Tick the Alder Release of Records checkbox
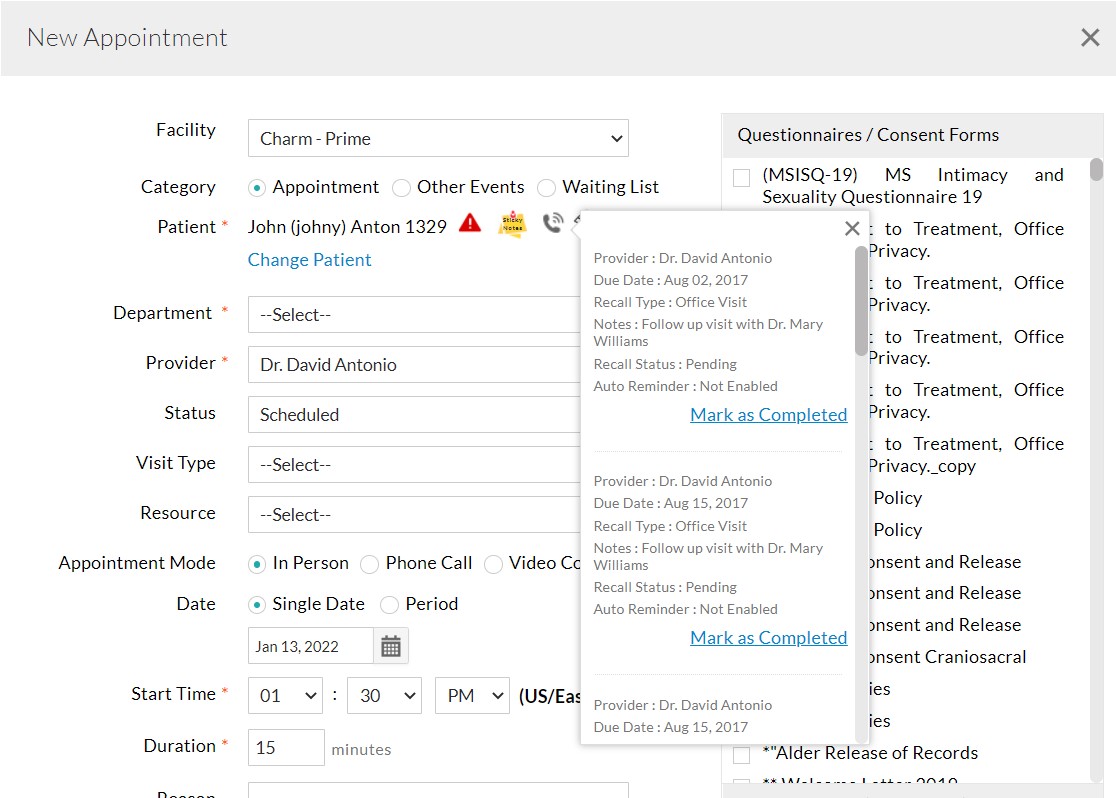The height and width of the screenshot is (798, 1116). click(x=741, y=754)
